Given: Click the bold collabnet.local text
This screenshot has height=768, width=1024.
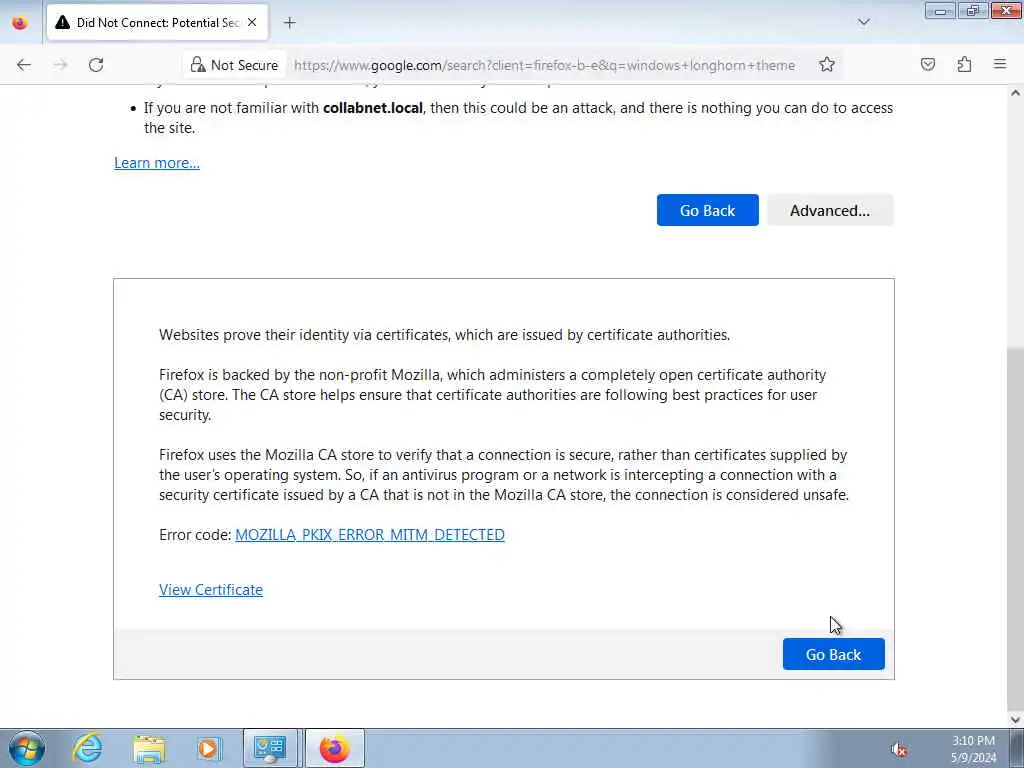Looking at the screenshot, I should tap(373, 108).
